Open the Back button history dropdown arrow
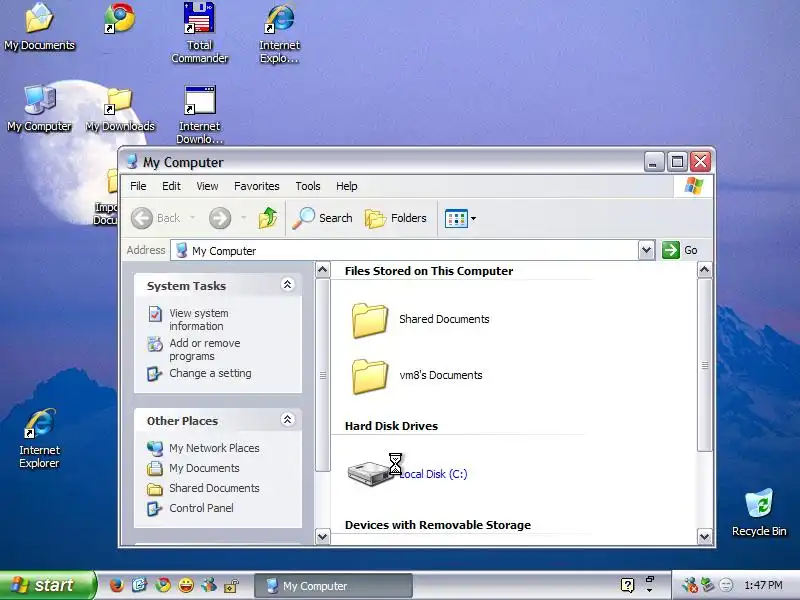The width and height of the screenshot is (800, 600). point(192,218)
